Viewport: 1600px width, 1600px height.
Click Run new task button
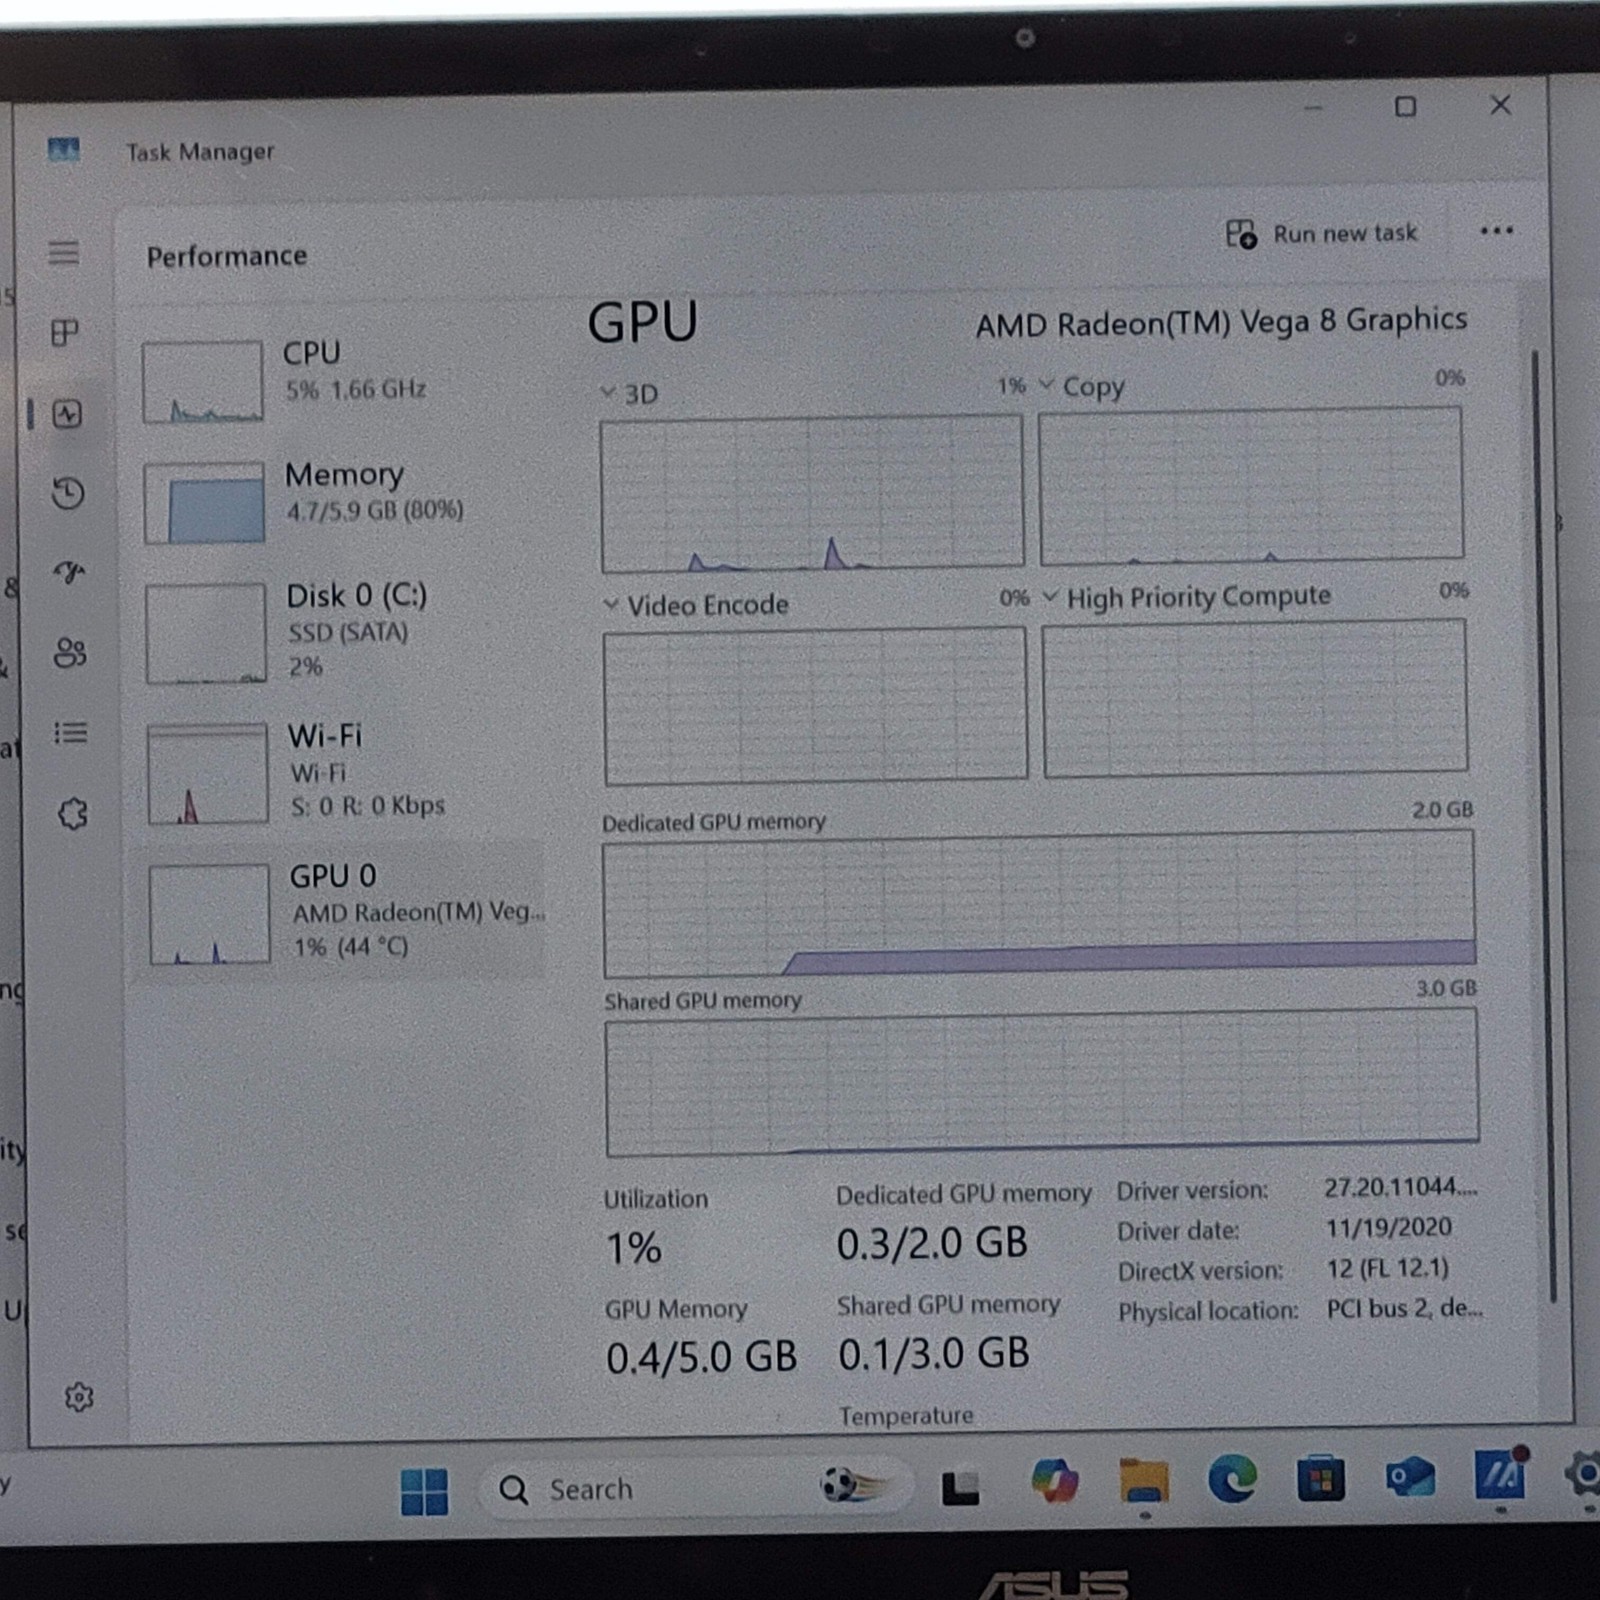click(x=1322, y=234)
